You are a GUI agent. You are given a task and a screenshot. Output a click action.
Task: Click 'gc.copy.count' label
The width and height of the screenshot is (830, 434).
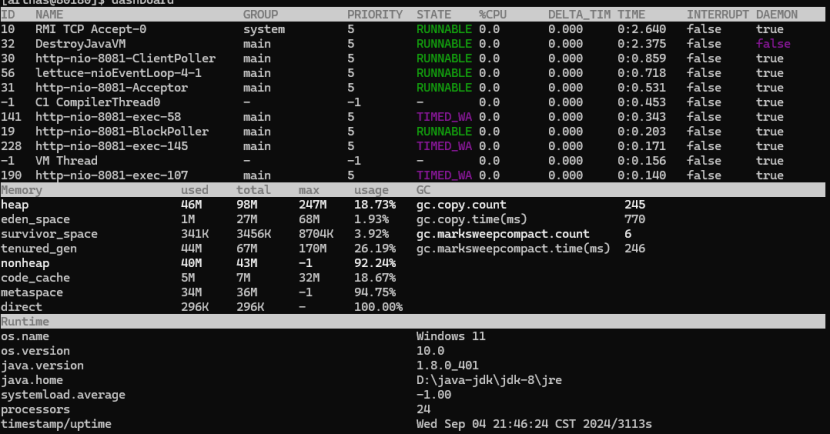pyautogui.click(x=462, y=205)
